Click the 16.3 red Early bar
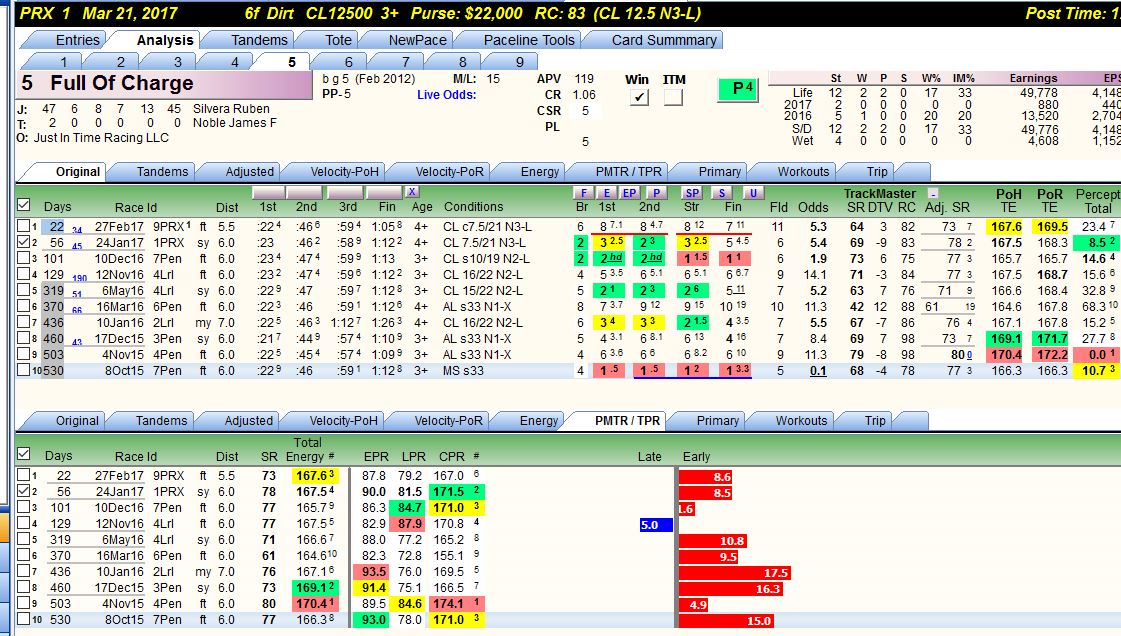This screenshot has height=636, width=1121. click(731, 589)
